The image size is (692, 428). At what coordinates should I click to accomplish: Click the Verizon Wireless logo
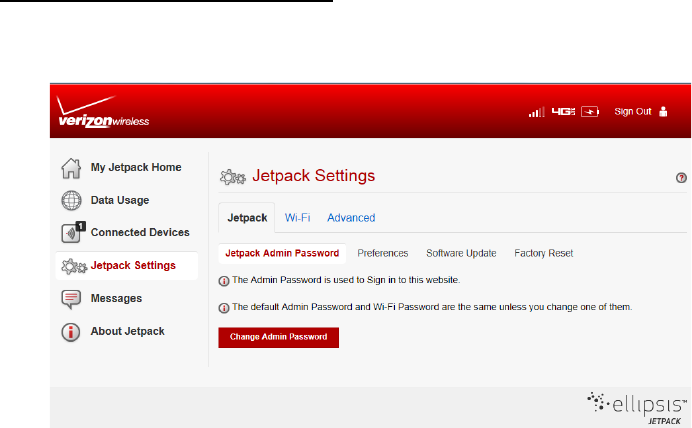(x=103, y=112)
